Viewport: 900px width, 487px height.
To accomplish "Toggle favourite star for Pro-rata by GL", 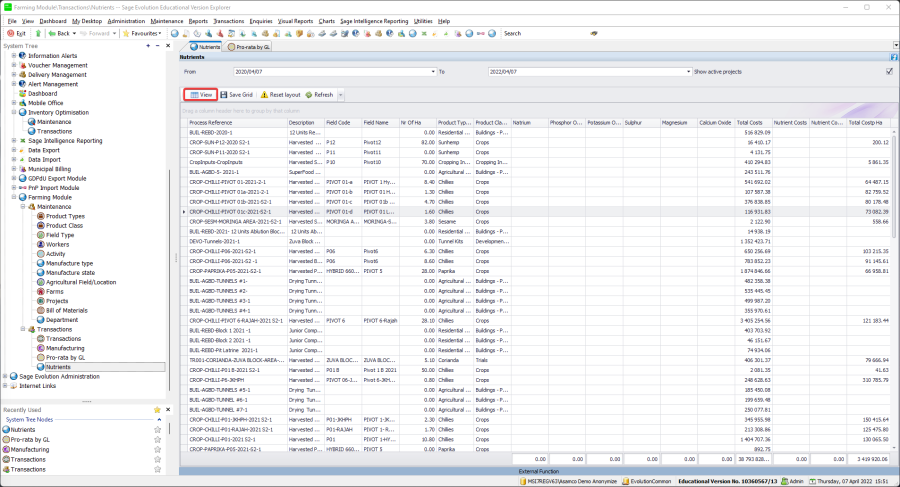I will pyautogui.click(x=157, y=439).
